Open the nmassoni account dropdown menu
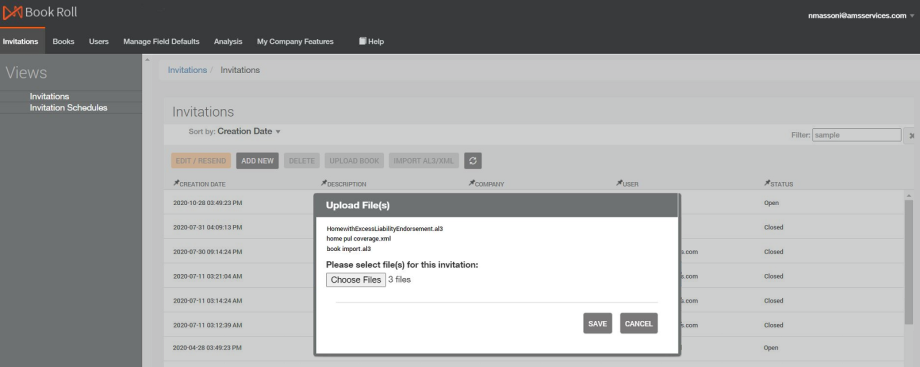 (x=861, y=16)
